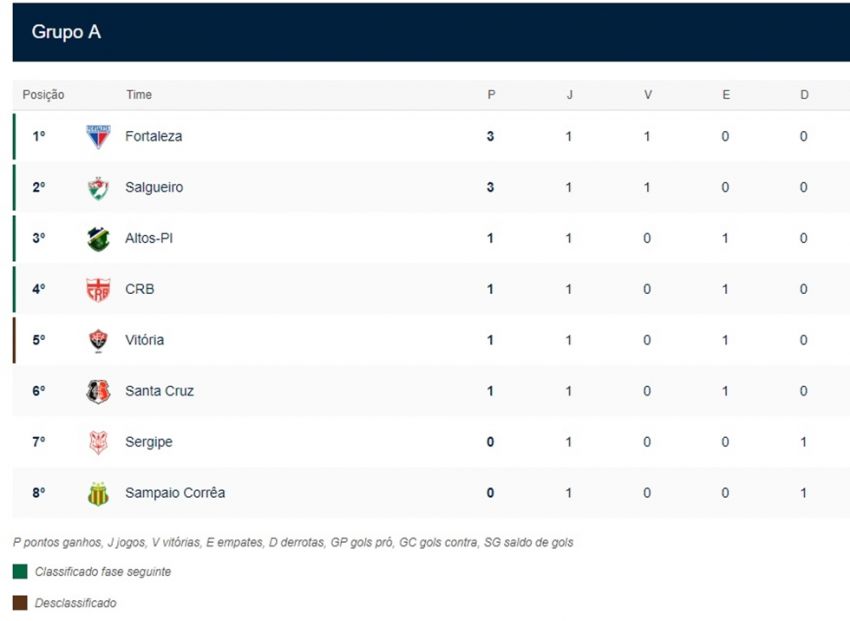The width and height of the screenshot is (850, 621).
Task: Click the CRB club crest
Action: point(98,290)
